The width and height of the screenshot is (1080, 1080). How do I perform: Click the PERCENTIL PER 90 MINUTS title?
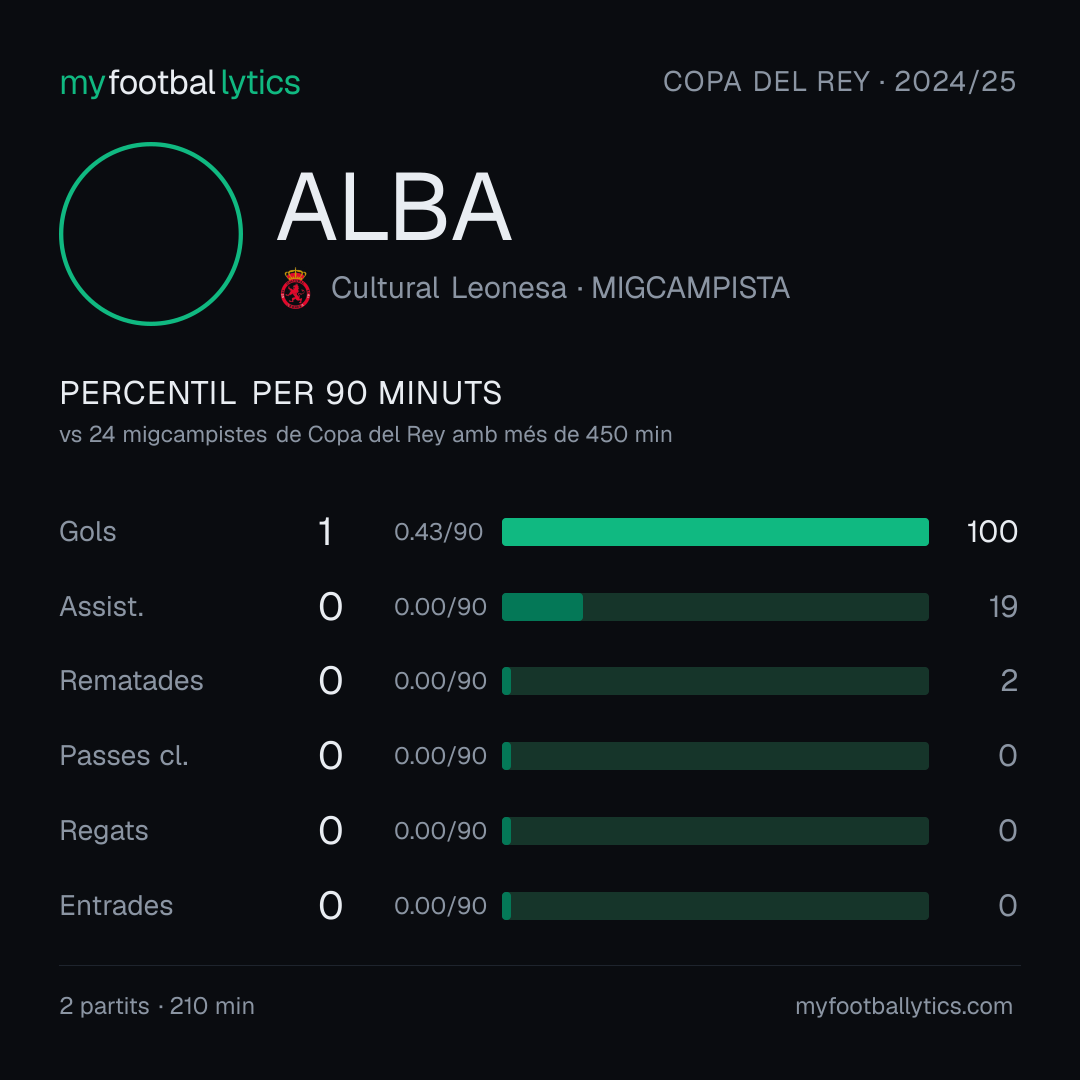tap(280, 393)
